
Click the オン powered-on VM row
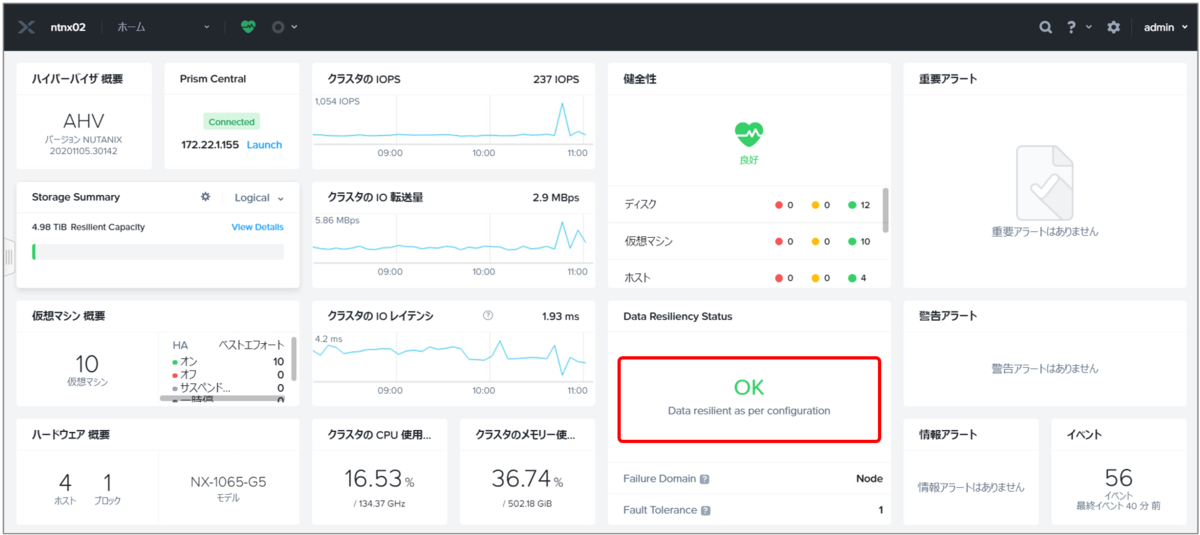pyautogui.click(x=228, y=361)
